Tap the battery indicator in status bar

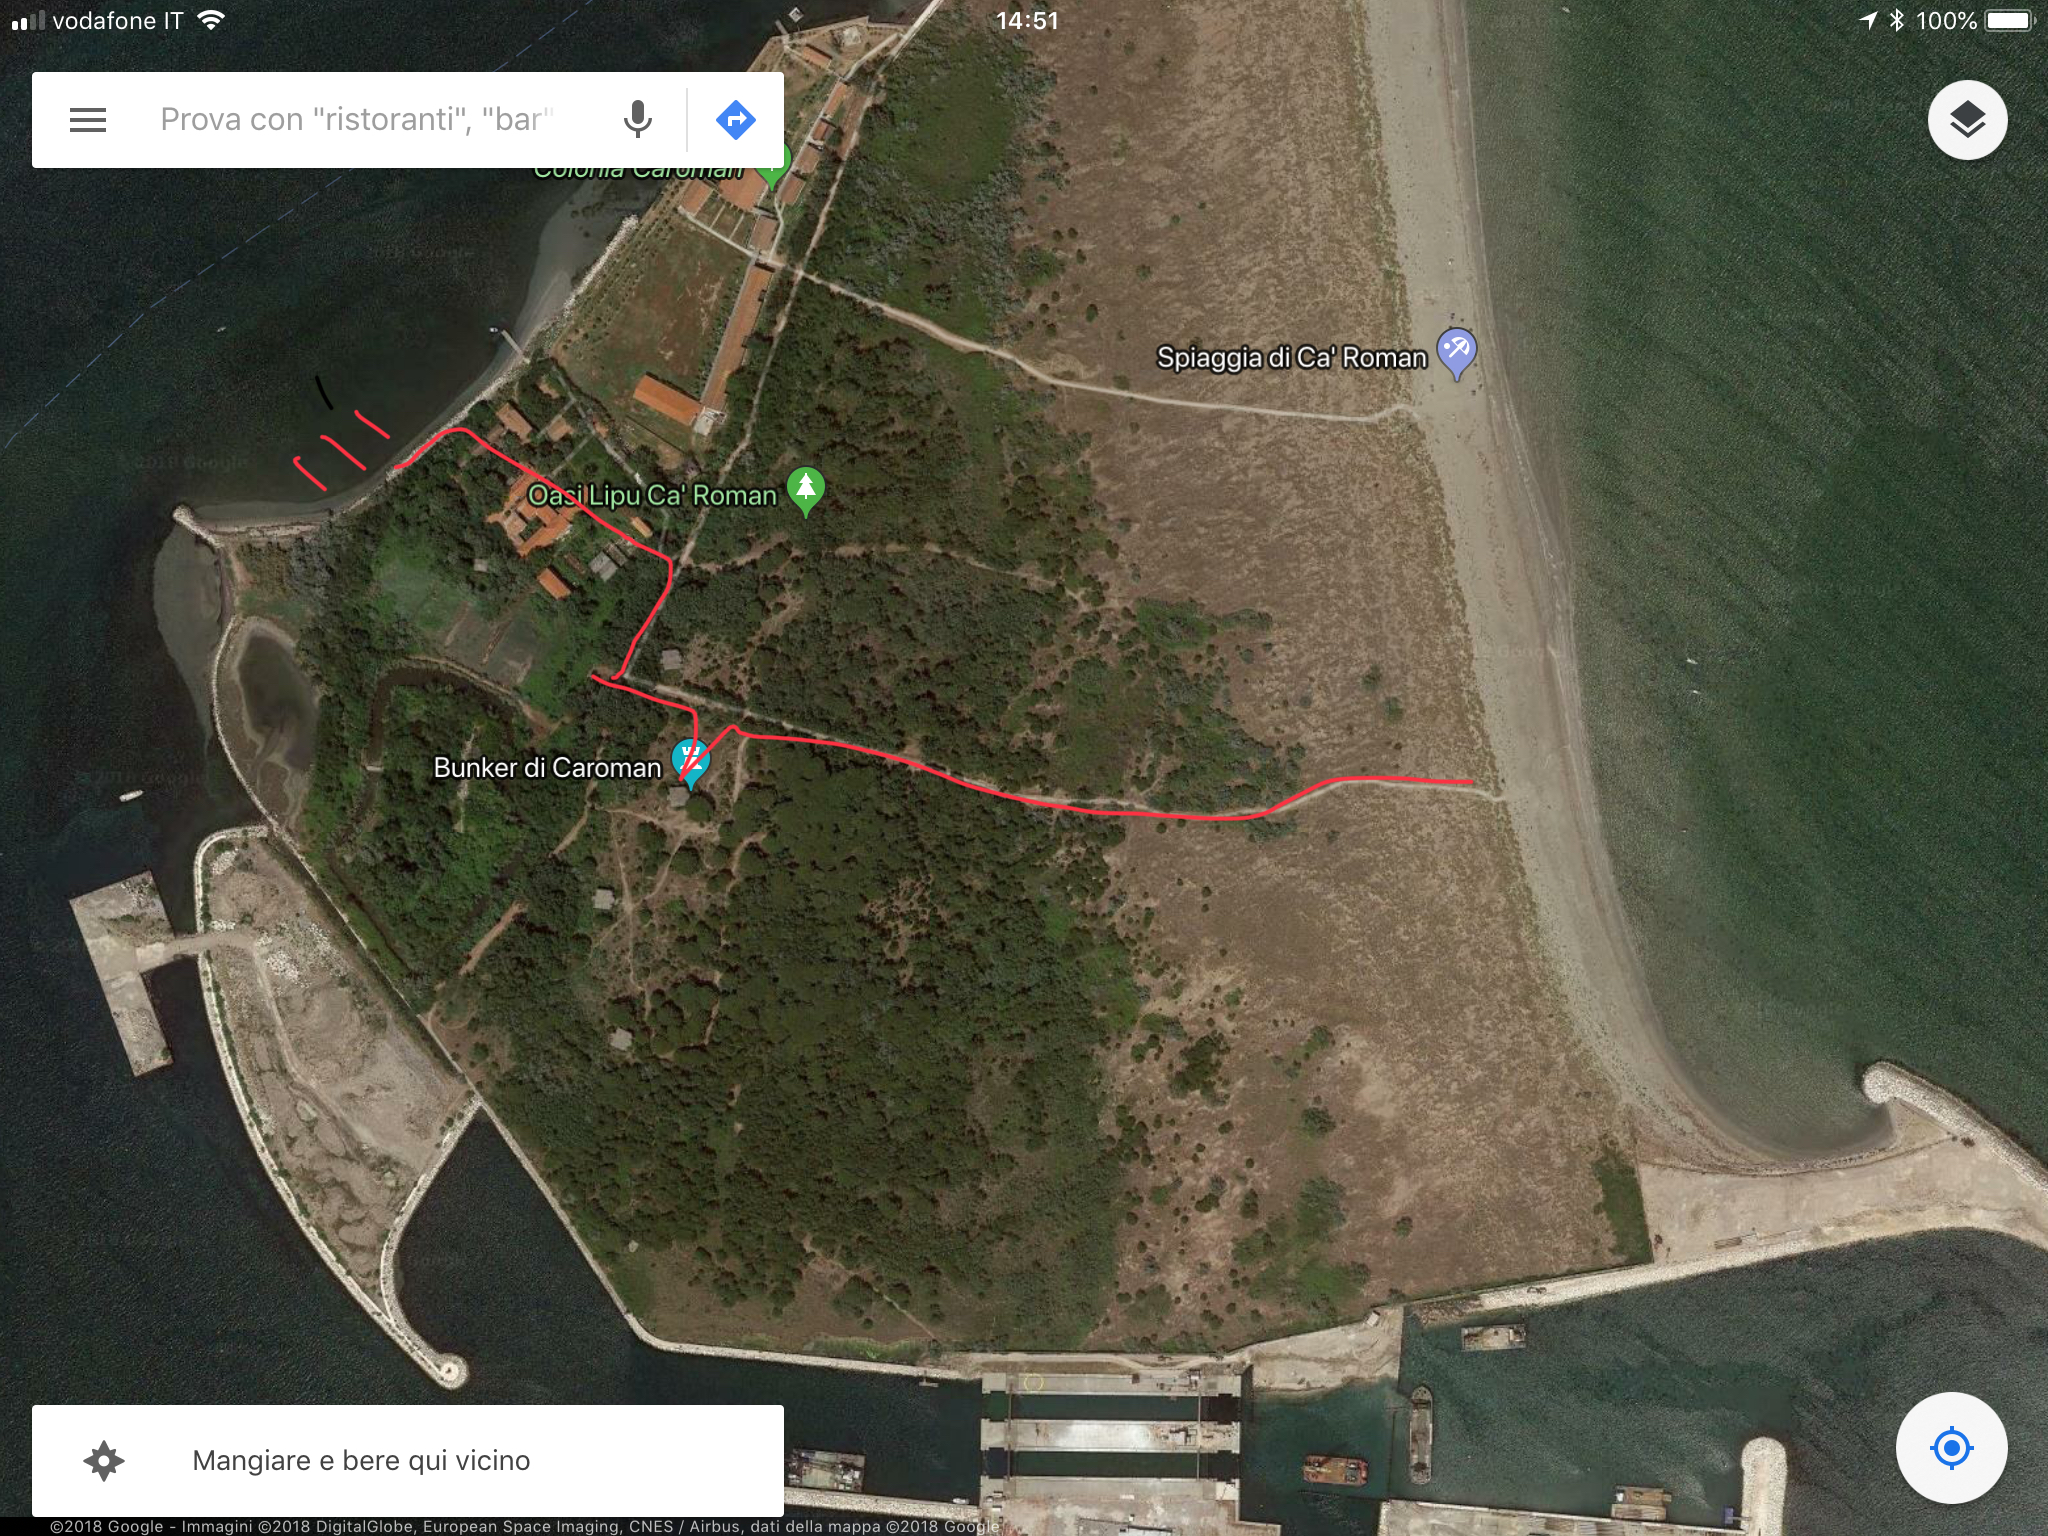pyautogui.click(x=2009, y=21)
